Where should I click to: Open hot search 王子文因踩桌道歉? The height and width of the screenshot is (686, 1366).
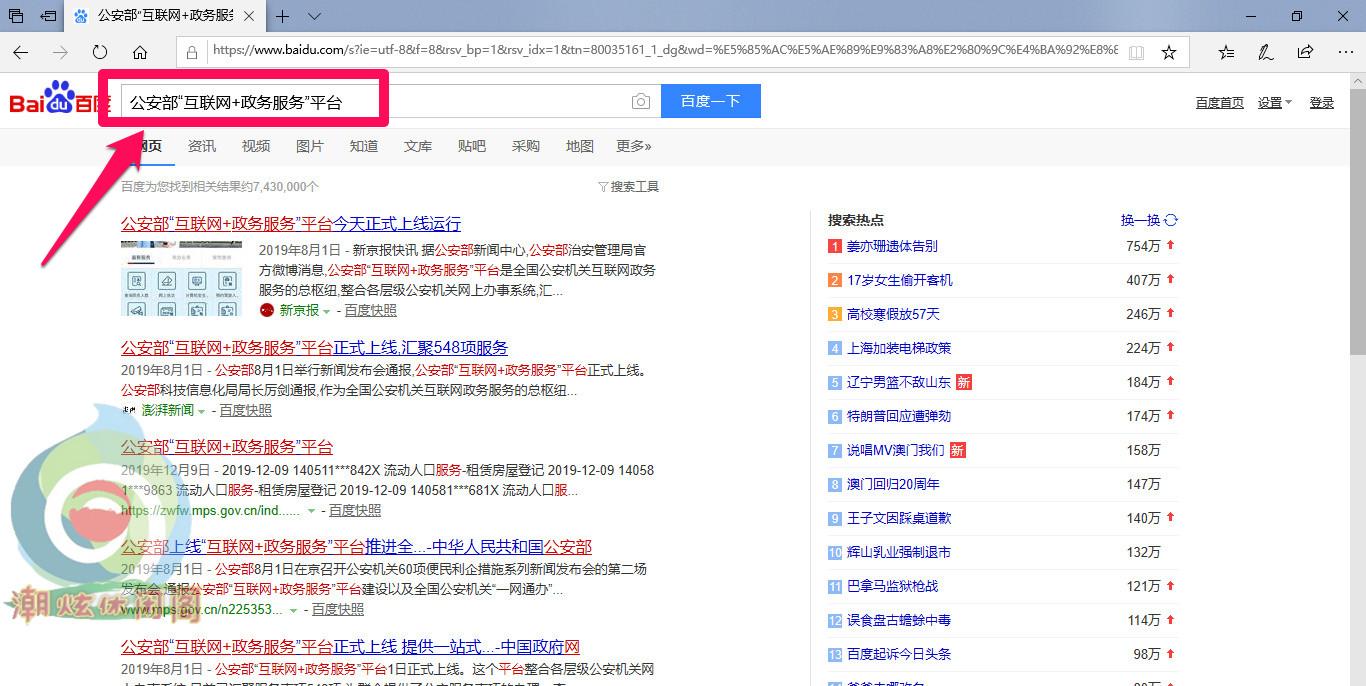(x=899, y=518)
